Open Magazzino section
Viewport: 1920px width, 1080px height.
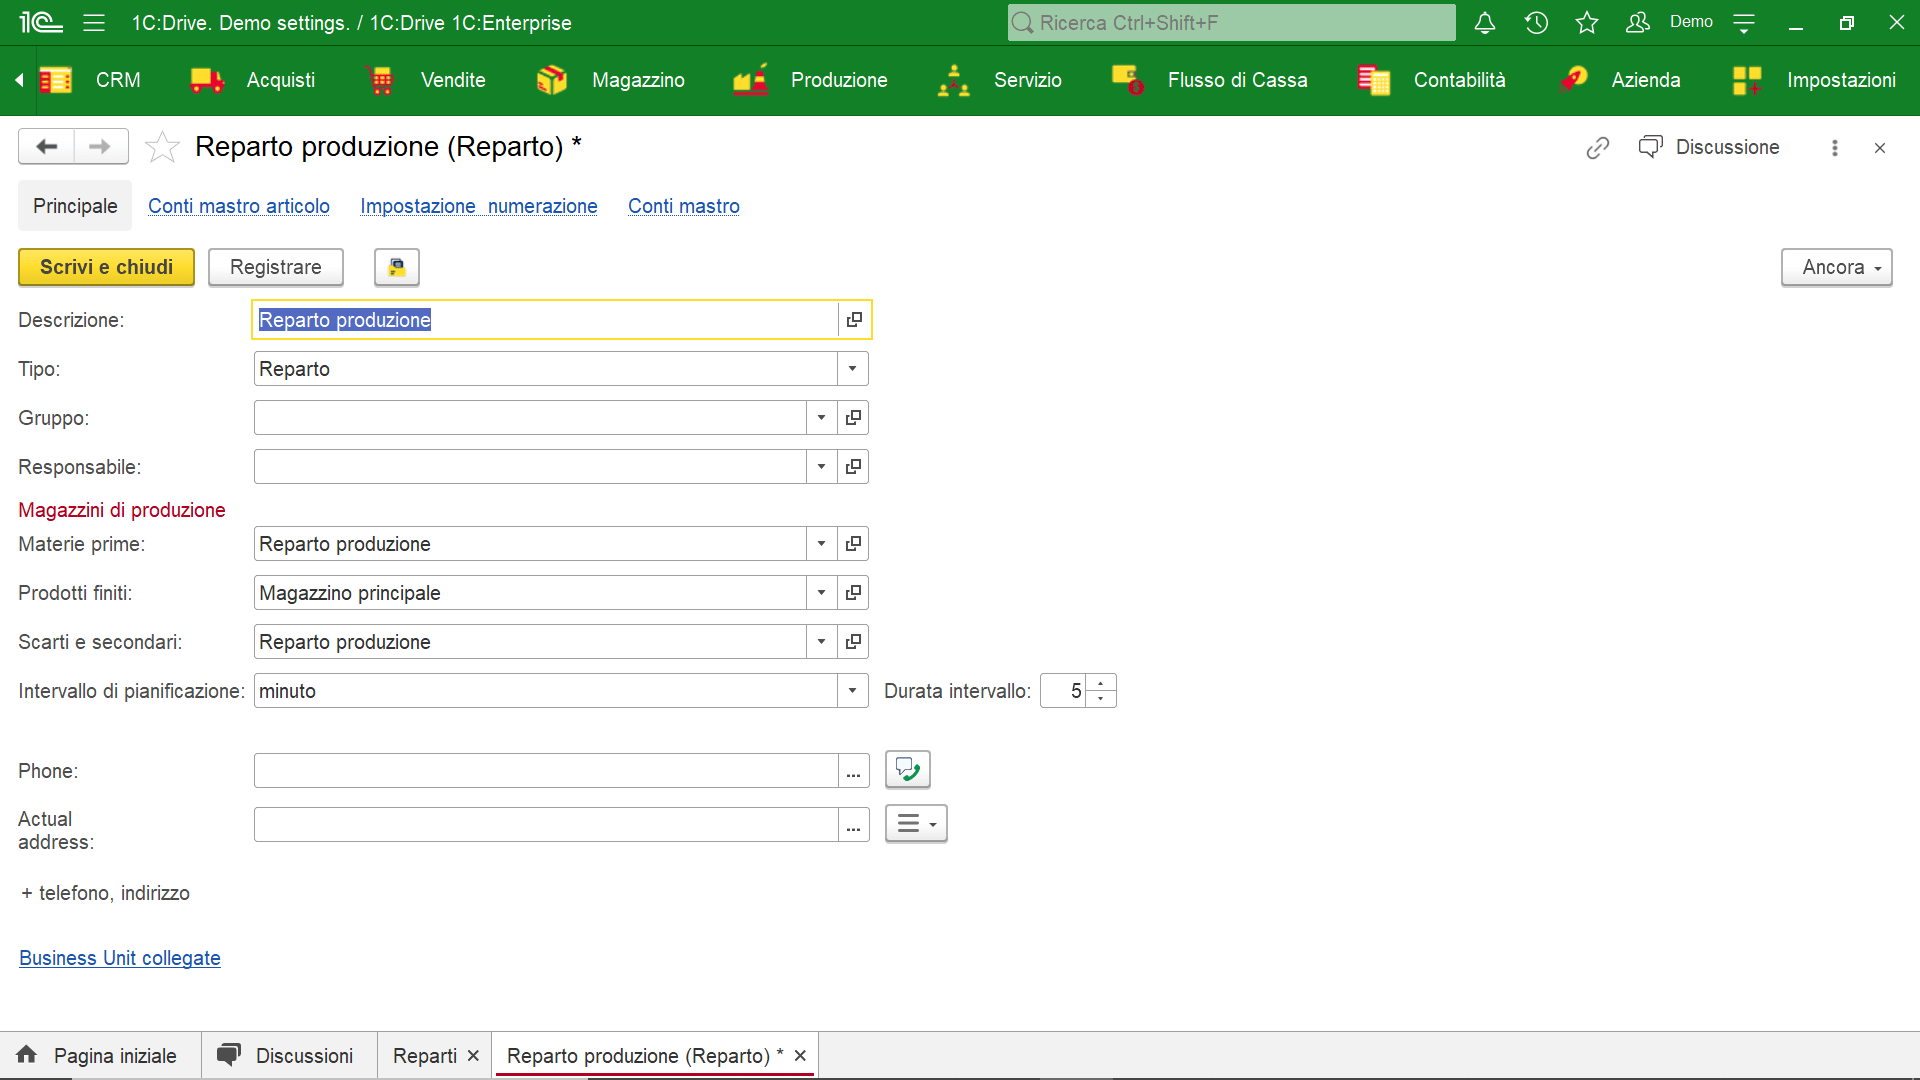(610, 80)
